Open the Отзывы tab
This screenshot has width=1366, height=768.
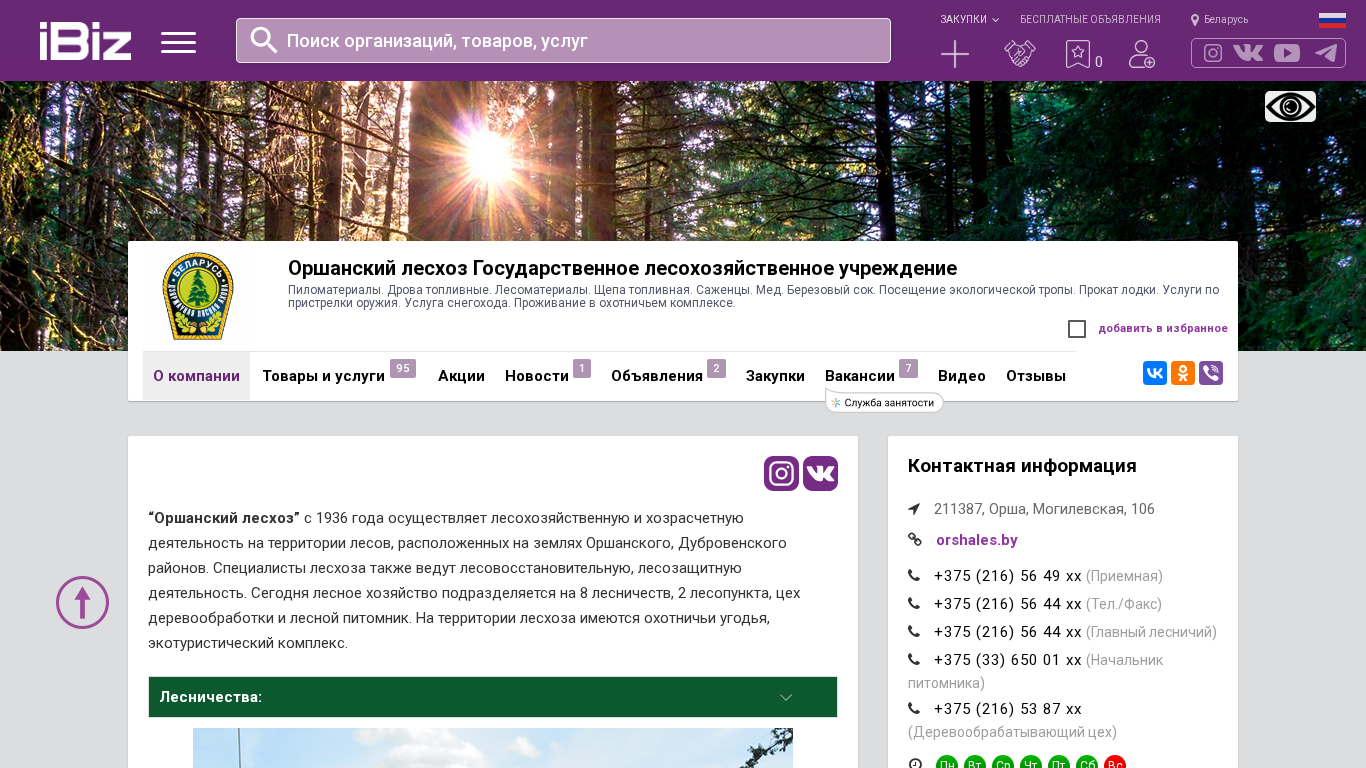(x=1036, y=376)
